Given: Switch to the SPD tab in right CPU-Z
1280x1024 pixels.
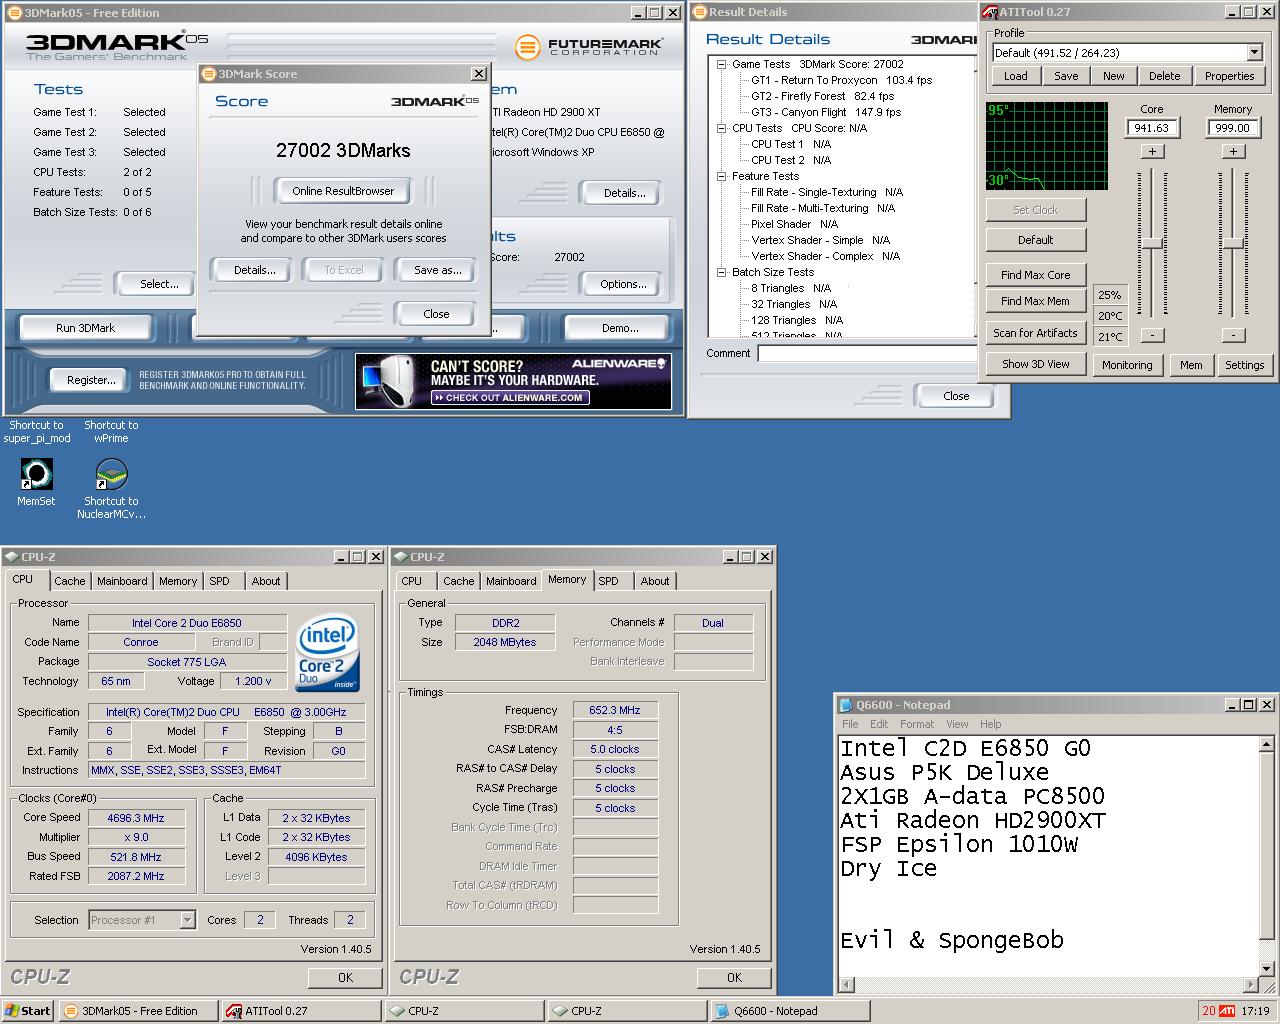Looking at the screenshot, I should click(x=608, y=581).
